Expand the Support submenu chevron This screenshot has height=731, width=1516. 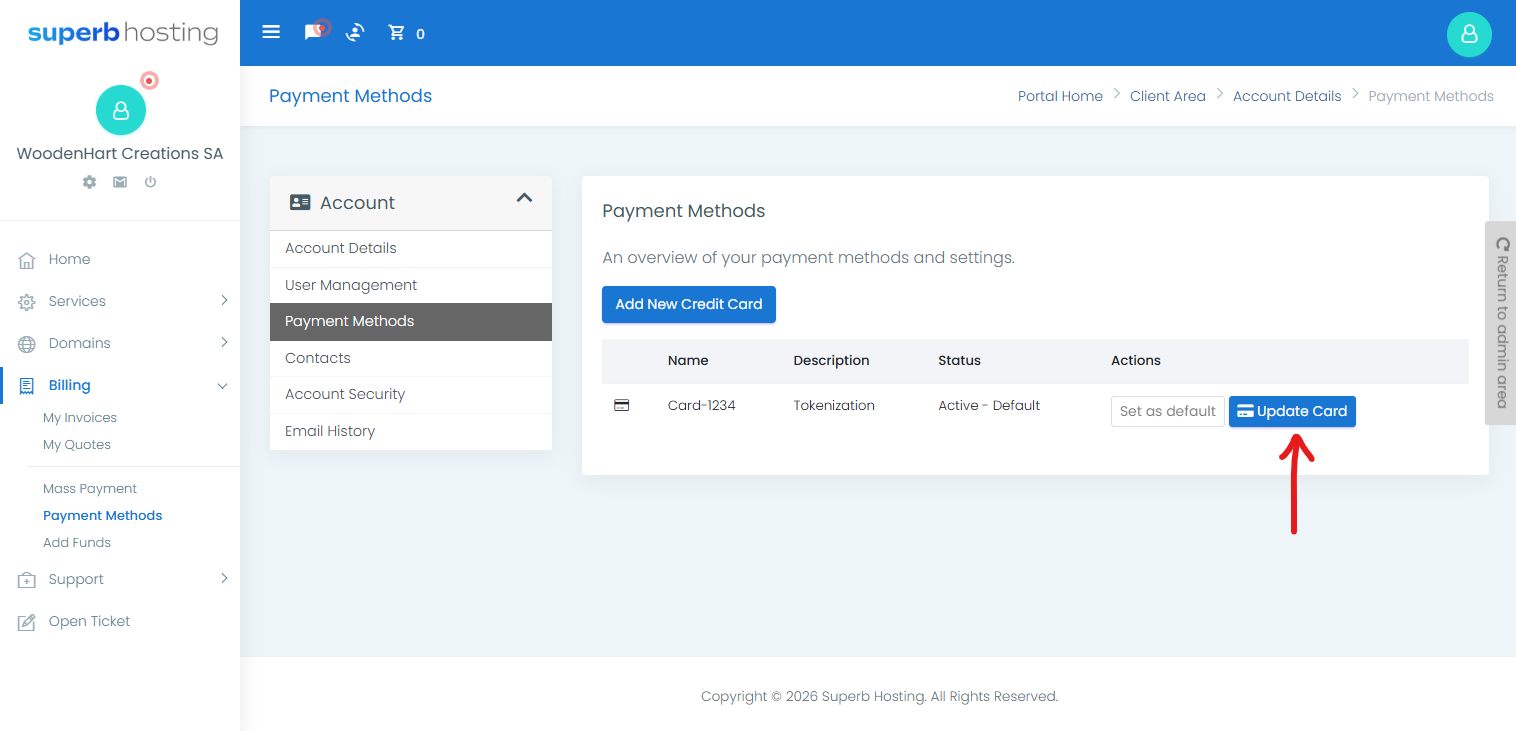tap(224, 578)
